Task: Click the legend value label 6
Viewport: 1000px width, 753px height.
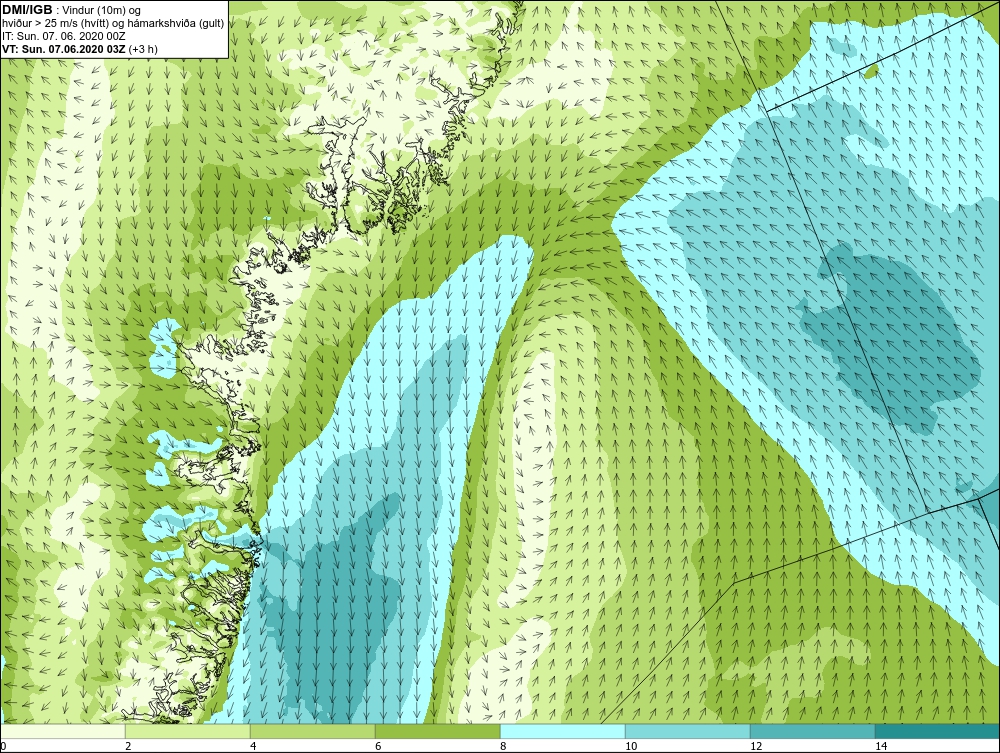Action: [378, 746]
